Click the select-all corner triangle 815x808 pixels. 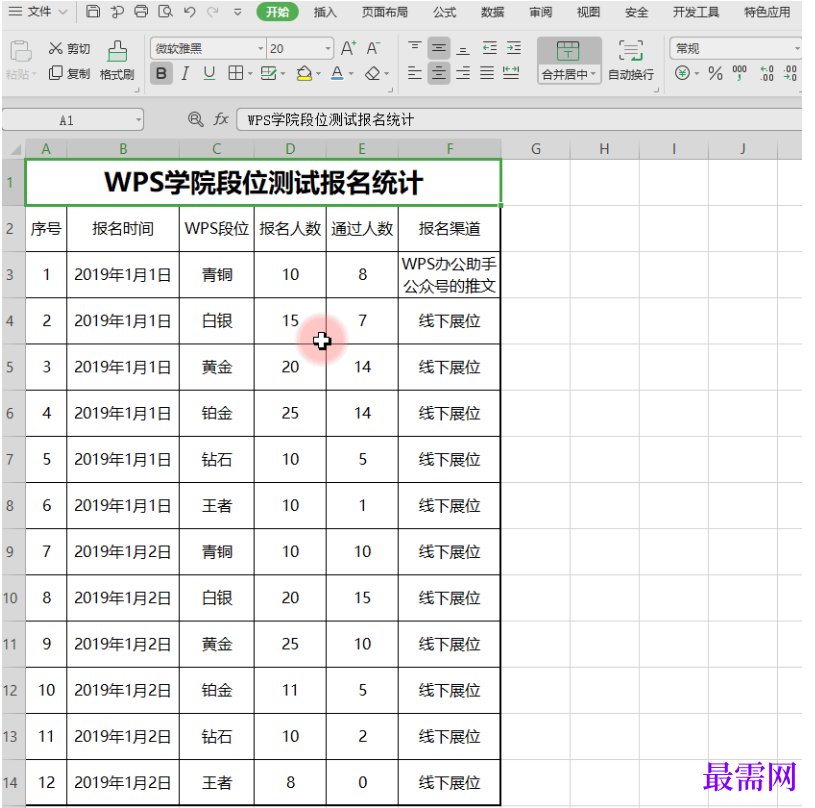click(x=15, y=149)
